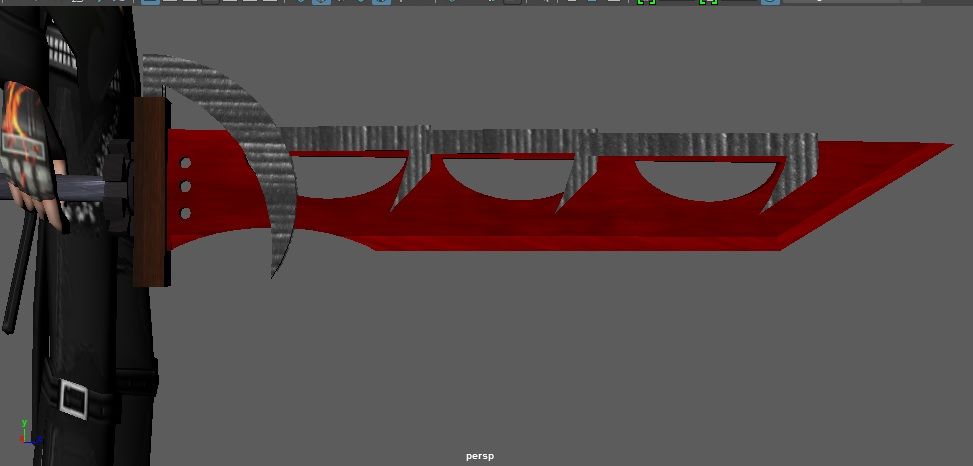973x466 pixels.
Task: Select the brown wooden hilt block
Action: point(151,191)
